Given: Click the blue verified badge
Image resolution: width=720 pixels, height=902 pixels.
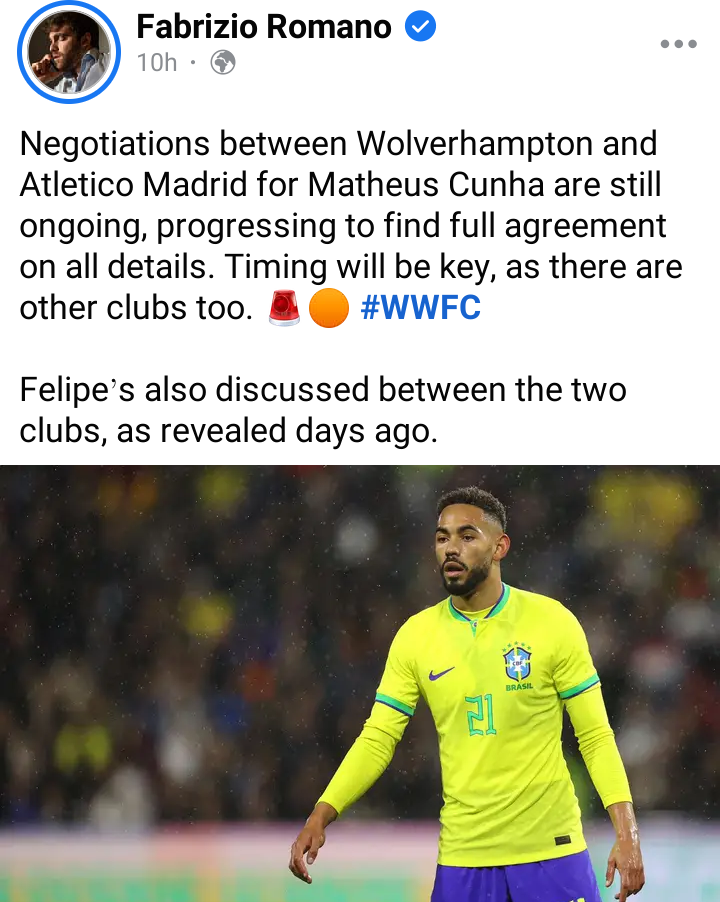Looking at the screenshot, I should 420,26.
